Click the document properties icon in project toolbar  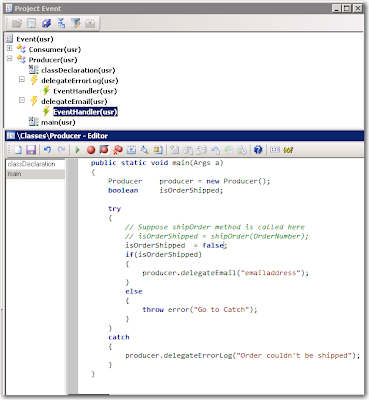tap(31, 23)
